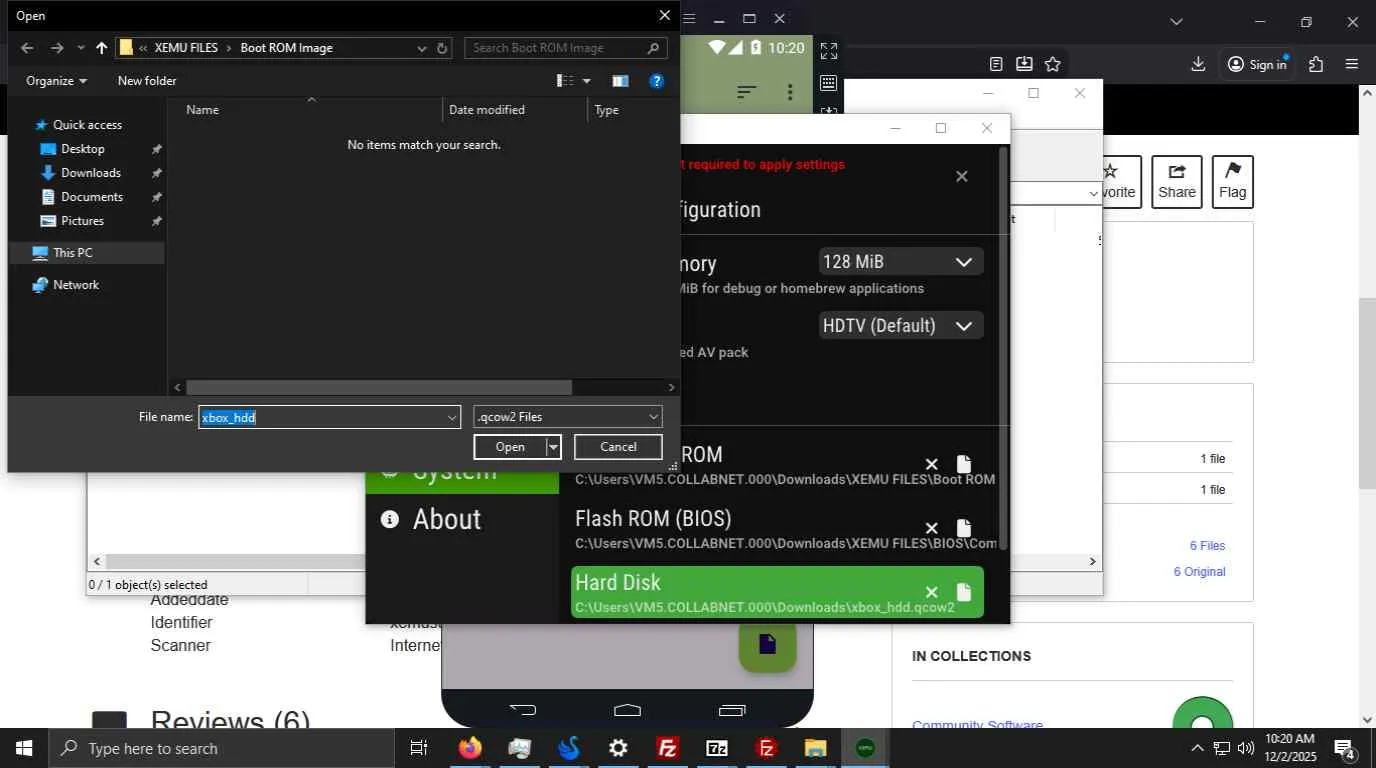Launch Firefox from the taskbar
Screen dimensions: 1376x768
[470, 748]
